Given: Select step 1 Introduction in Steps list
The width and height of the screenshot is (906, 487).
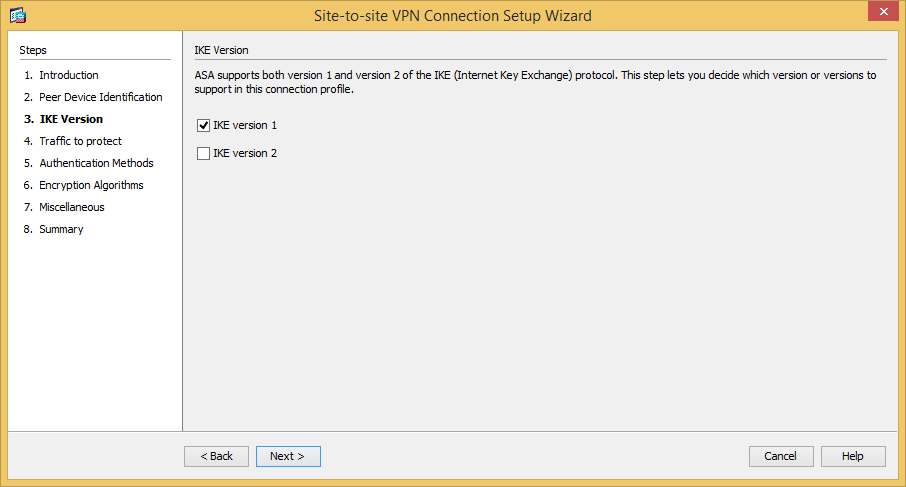Looking at the screenshot, I should click(61, 75).
